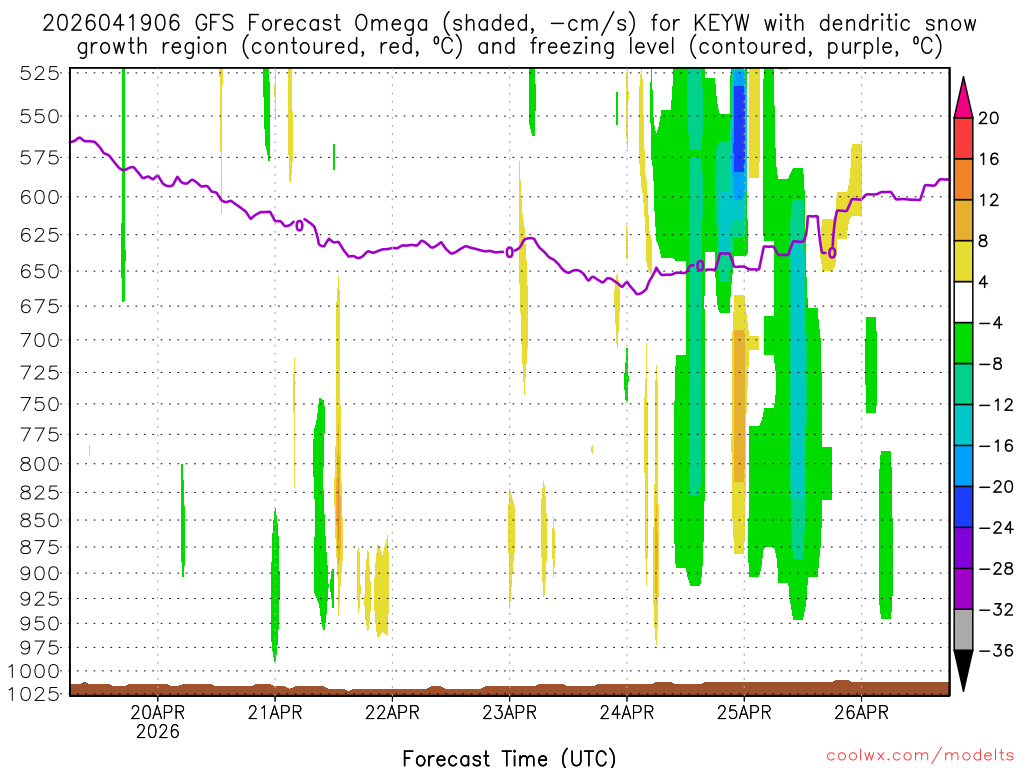The image size is (1024, 768).
Task: Choose the cyan -12-to--16 colorbar swatch
Action: [963, 424]
